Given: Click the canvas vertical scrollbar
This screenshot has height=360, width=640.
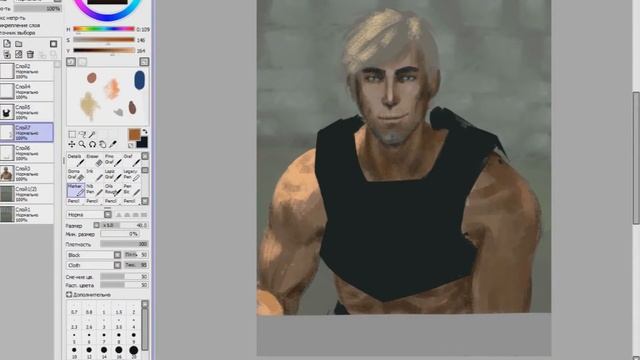Looking at the screenshot, I should click(x=636, y=158).
